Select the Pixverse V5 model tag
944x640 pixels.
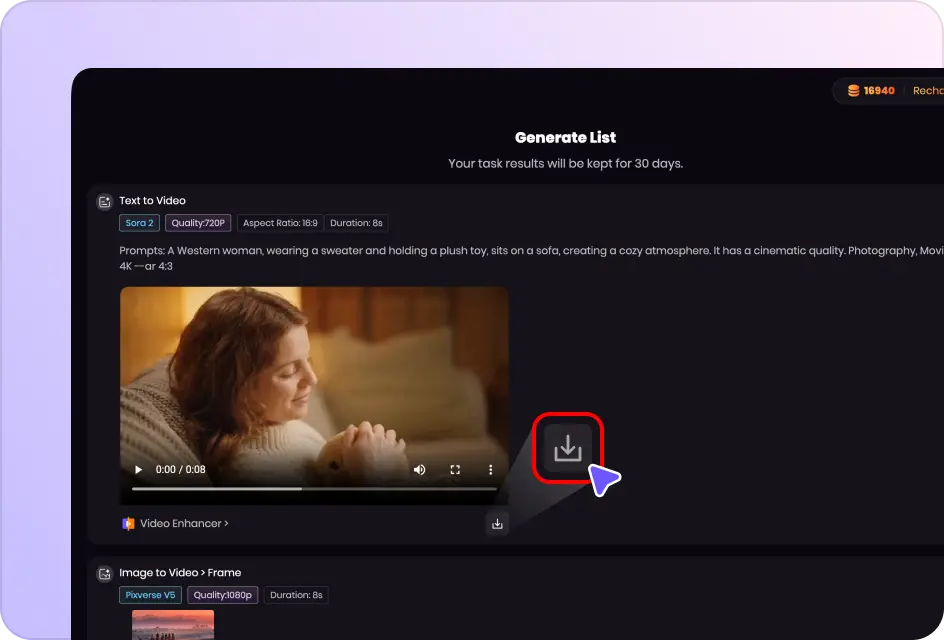pos(150,595)
